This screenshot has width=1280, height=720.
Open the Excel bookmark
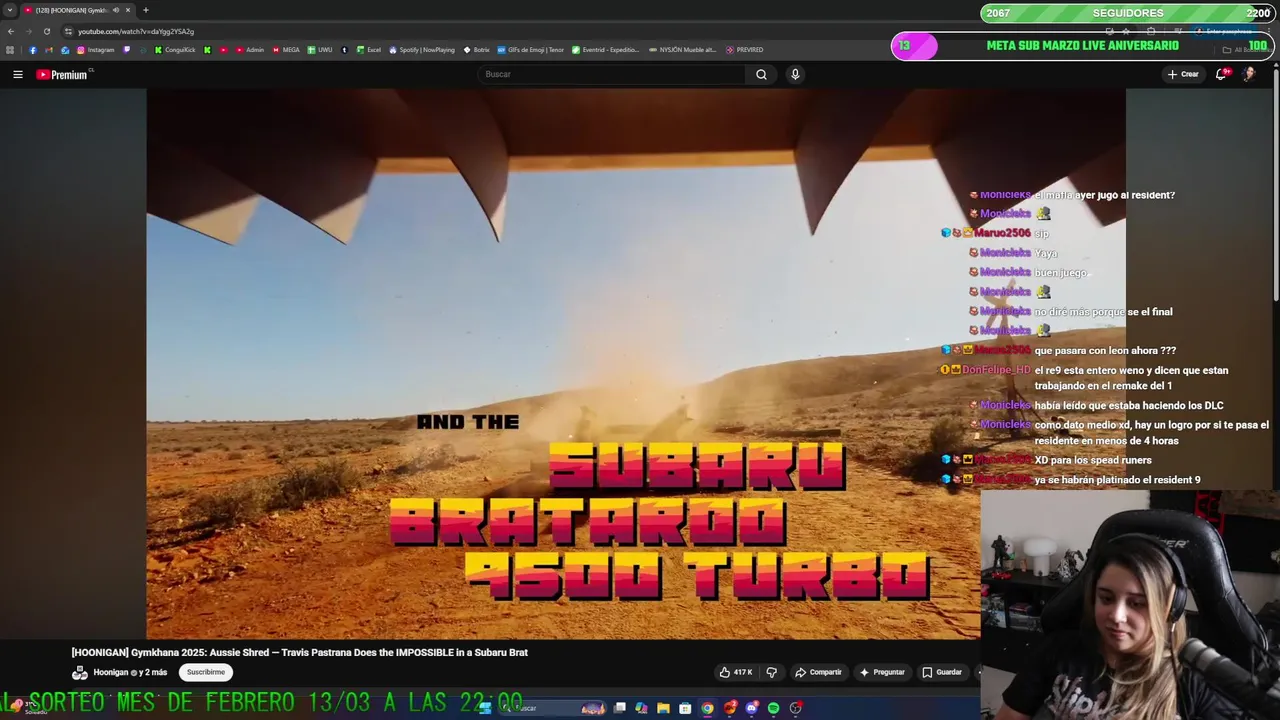point(369,50)
